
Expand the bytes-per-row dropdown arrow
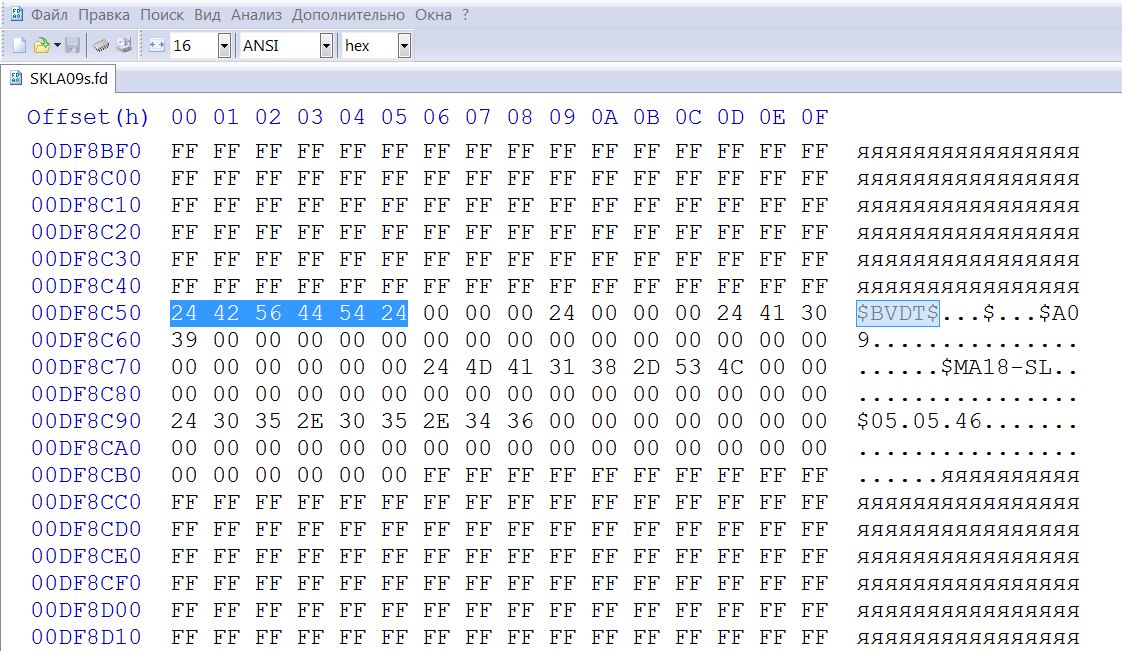coord(224,46)
